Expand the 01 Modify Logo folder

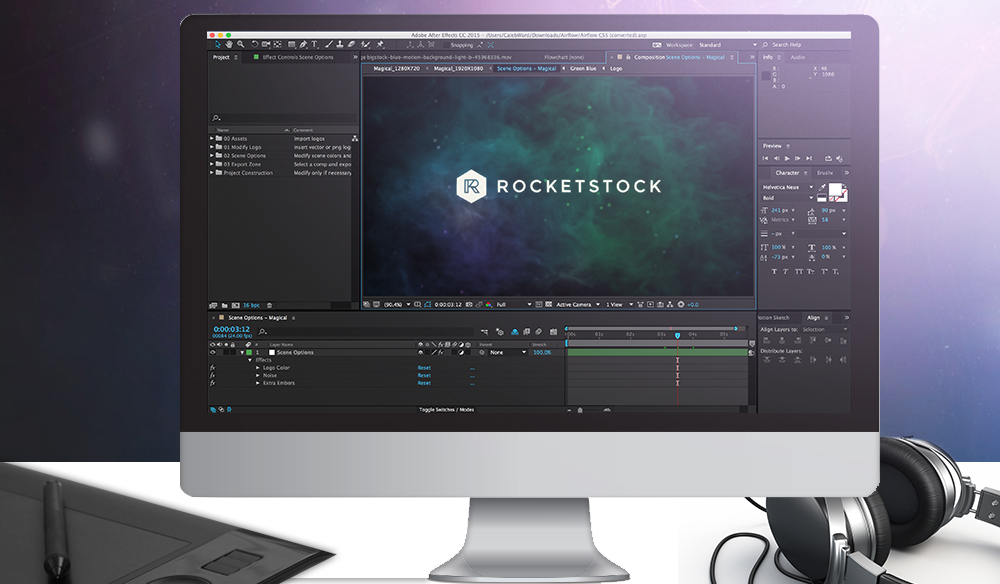tap(212, 147)
